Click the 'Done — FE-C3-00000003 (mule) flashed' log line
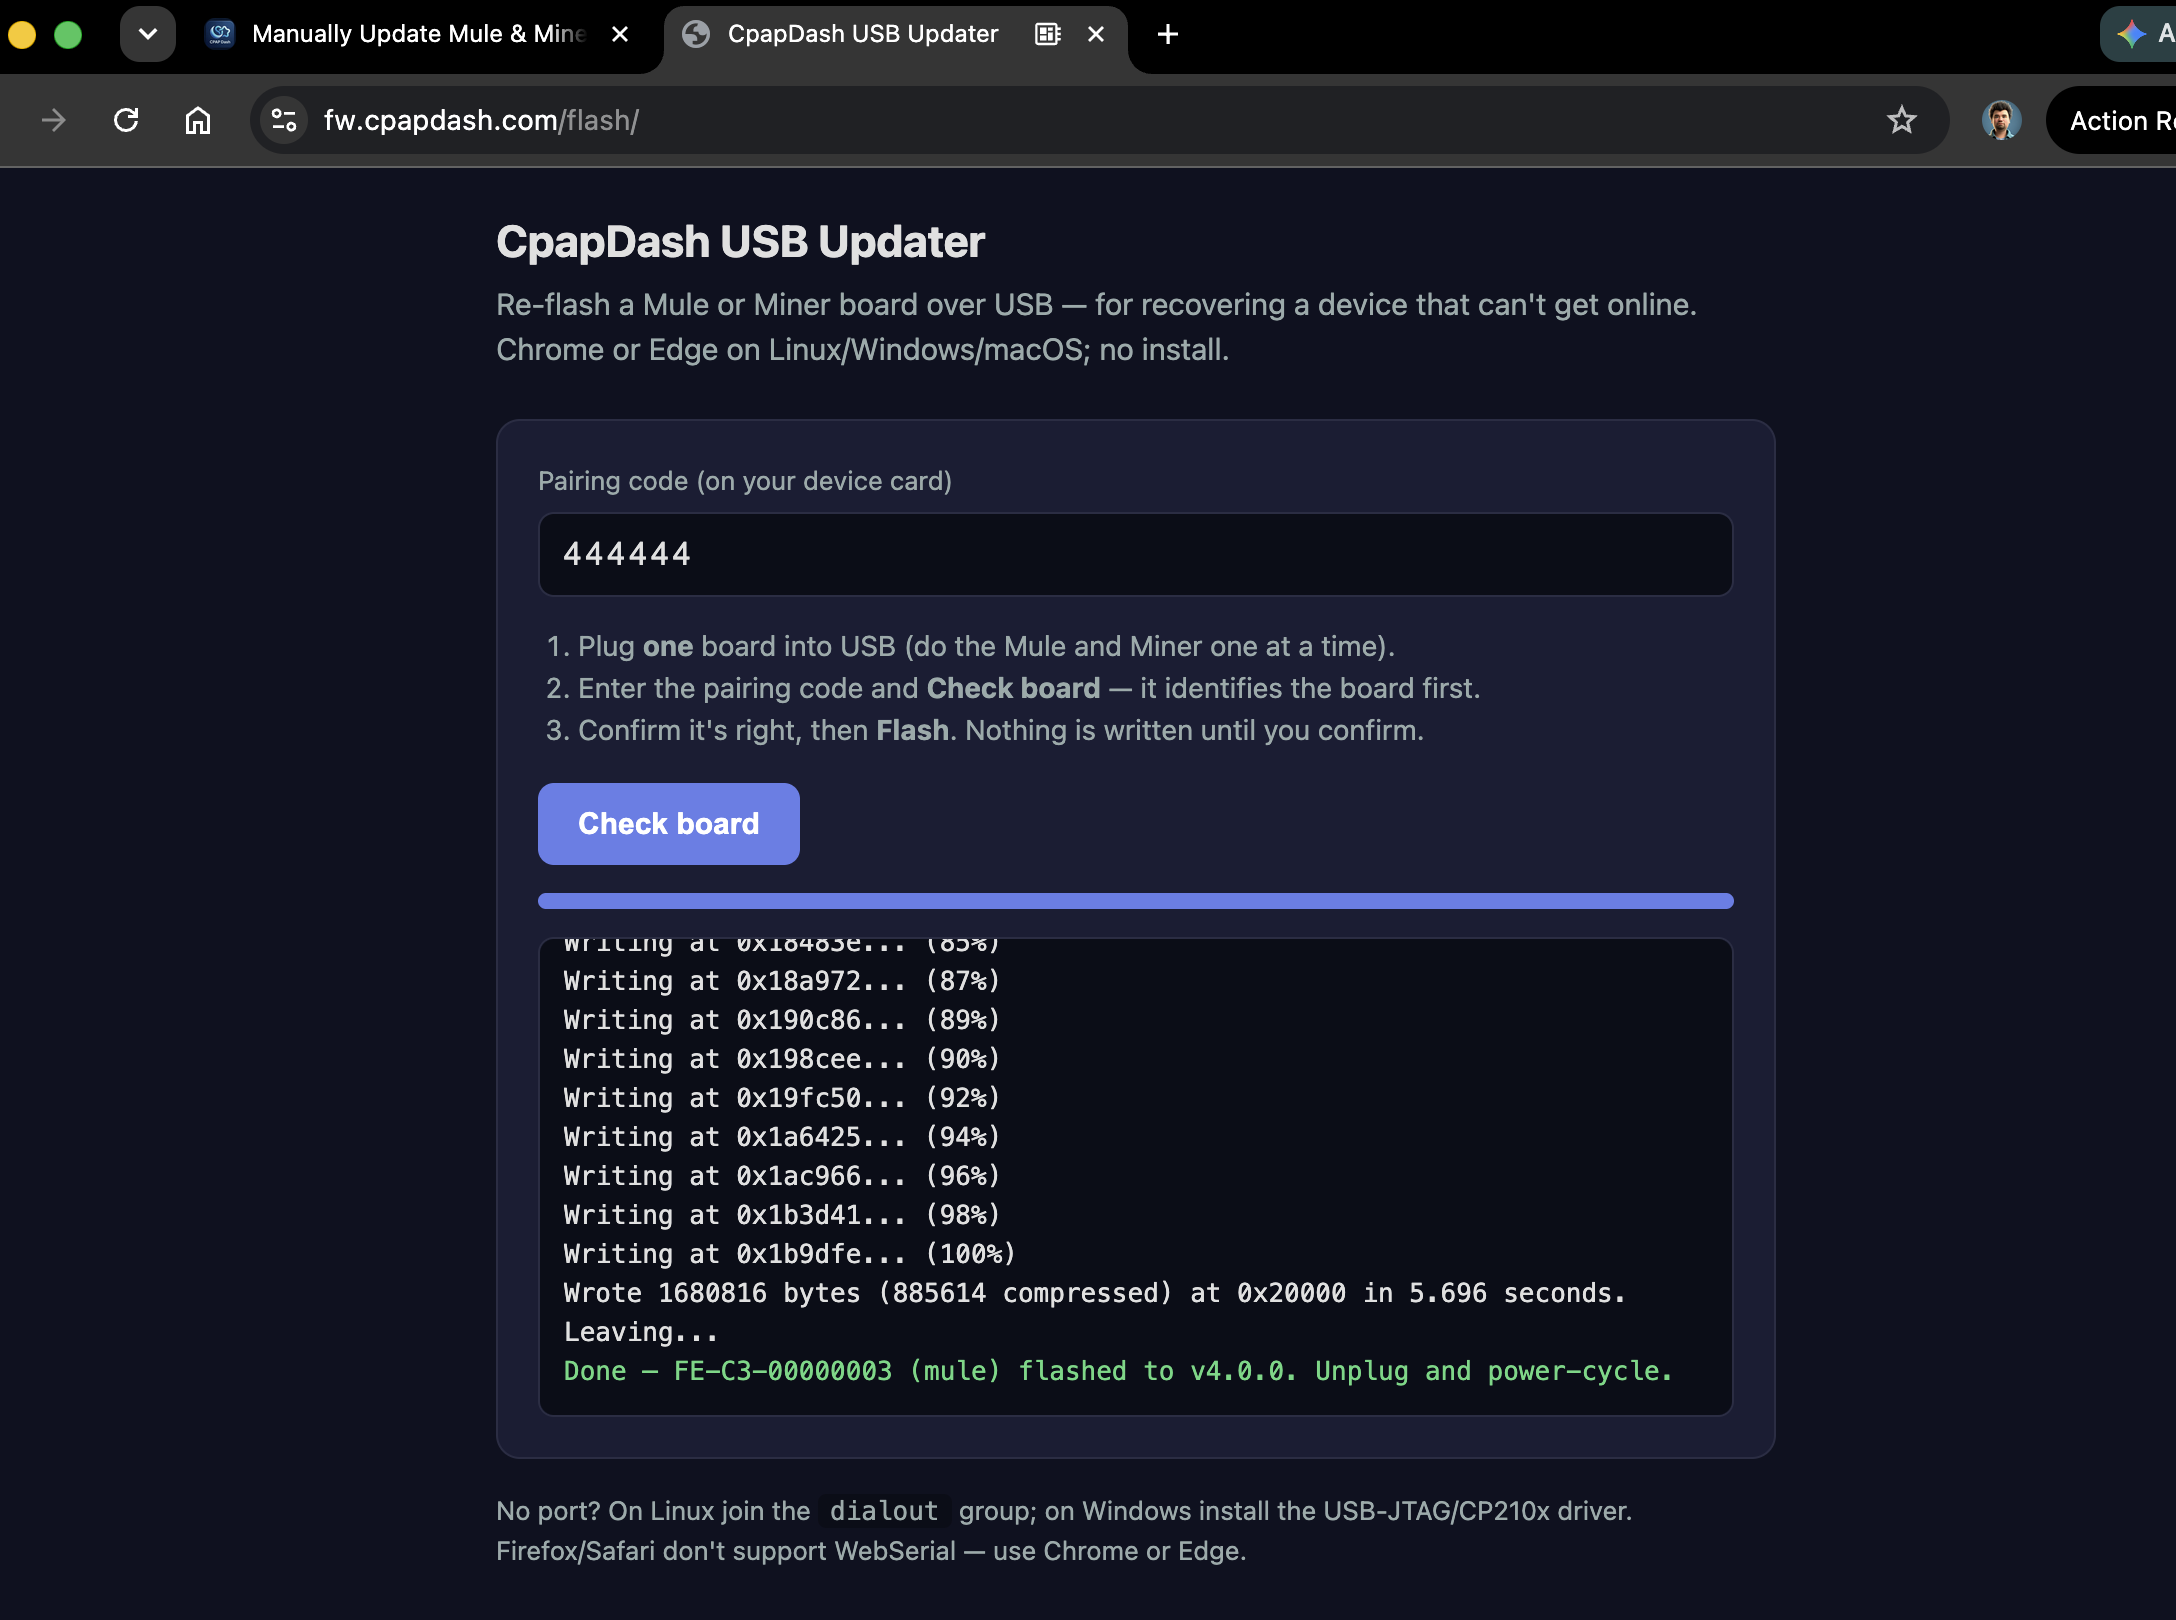The height and width of the screenshot is (1620, 2176). click(x=1118, y=1371)
